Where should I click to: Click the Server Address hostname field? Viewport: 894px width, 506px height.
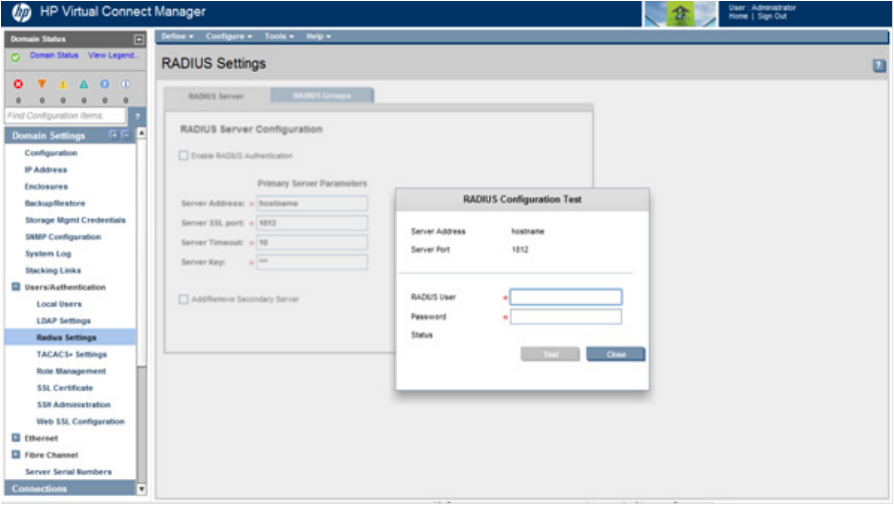[312, 203]
